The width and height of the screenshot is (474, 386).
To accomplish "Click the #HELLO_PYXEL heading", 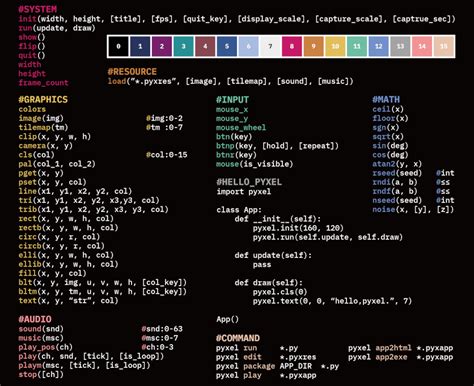I will [x=249, y=182].
